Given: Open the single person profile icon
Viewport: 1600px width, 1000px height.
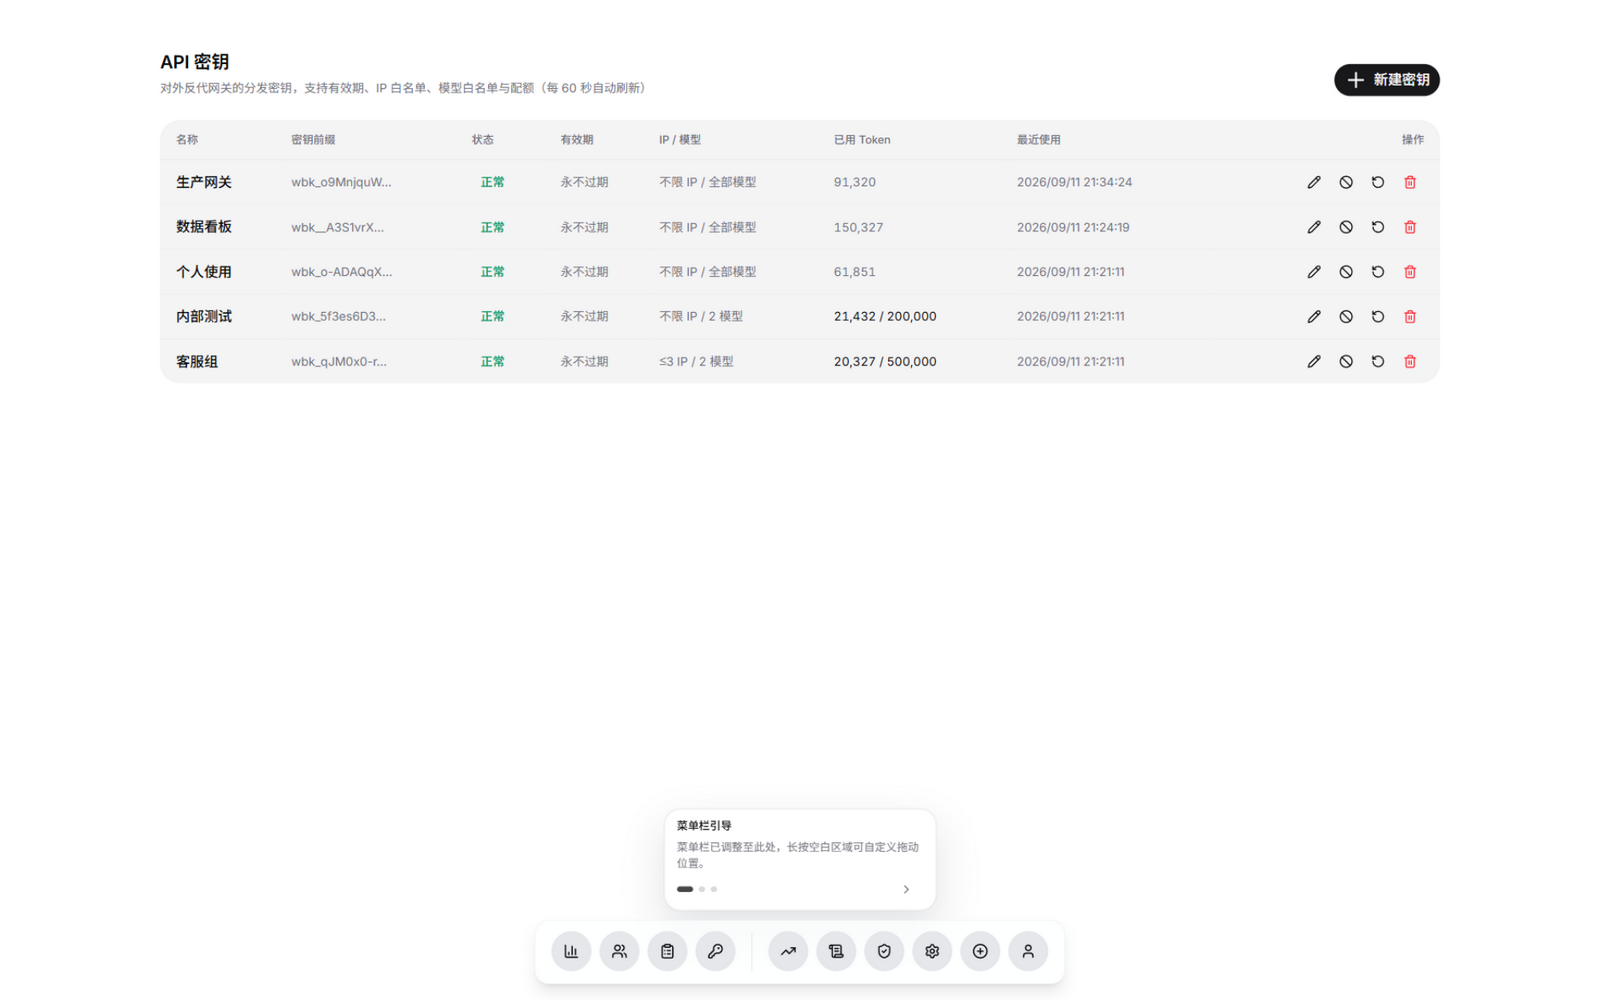Looking at the screenshot, I should [x=1028, y=951].
